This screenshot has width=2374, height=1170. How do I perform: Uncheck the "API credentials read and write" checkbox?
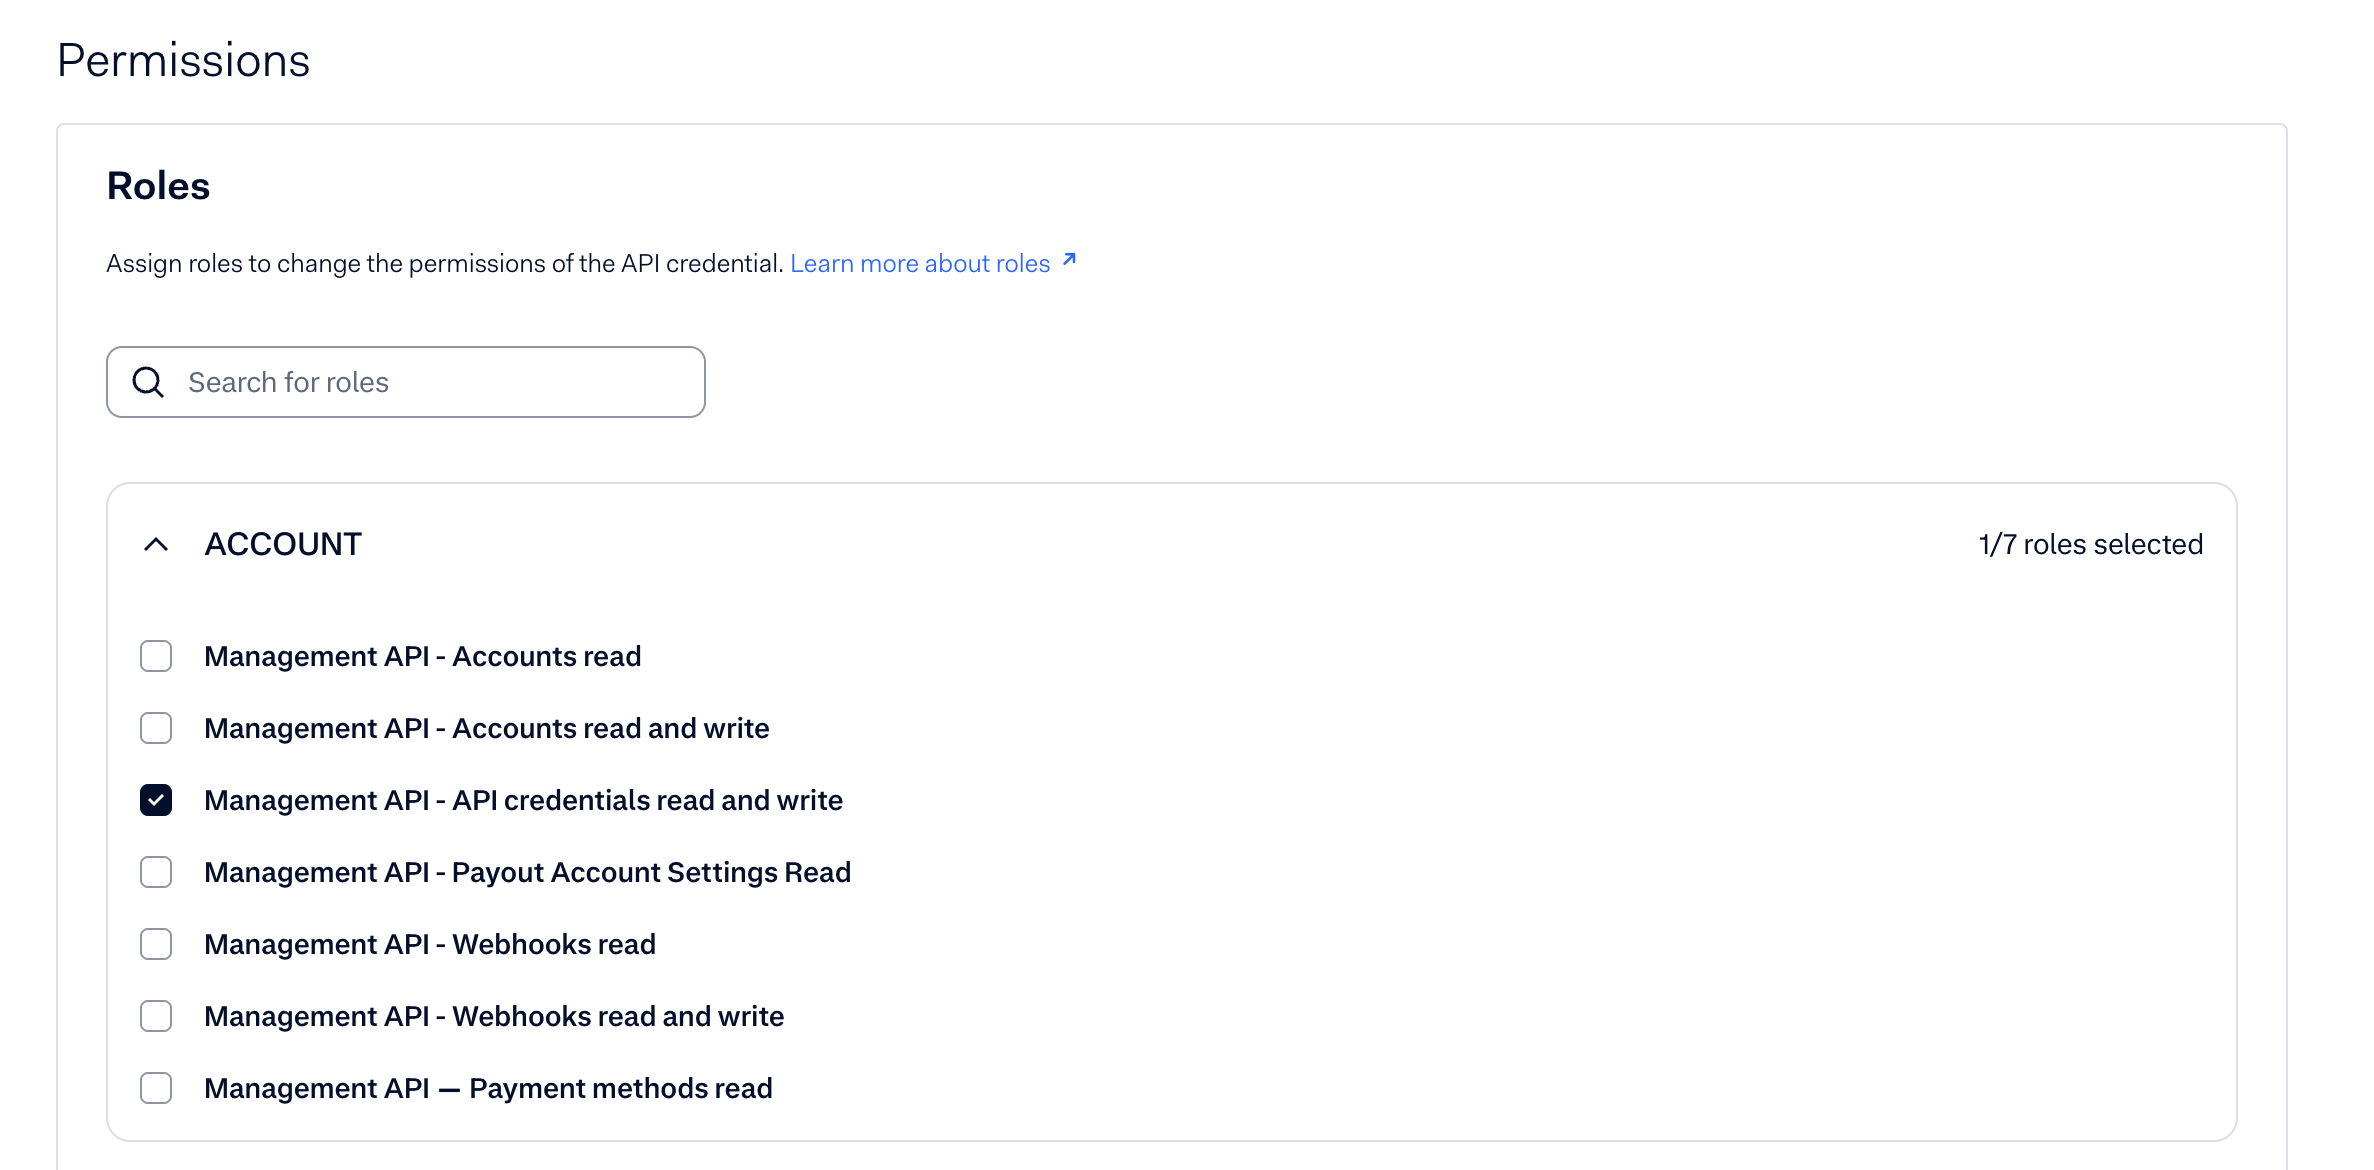156,800
